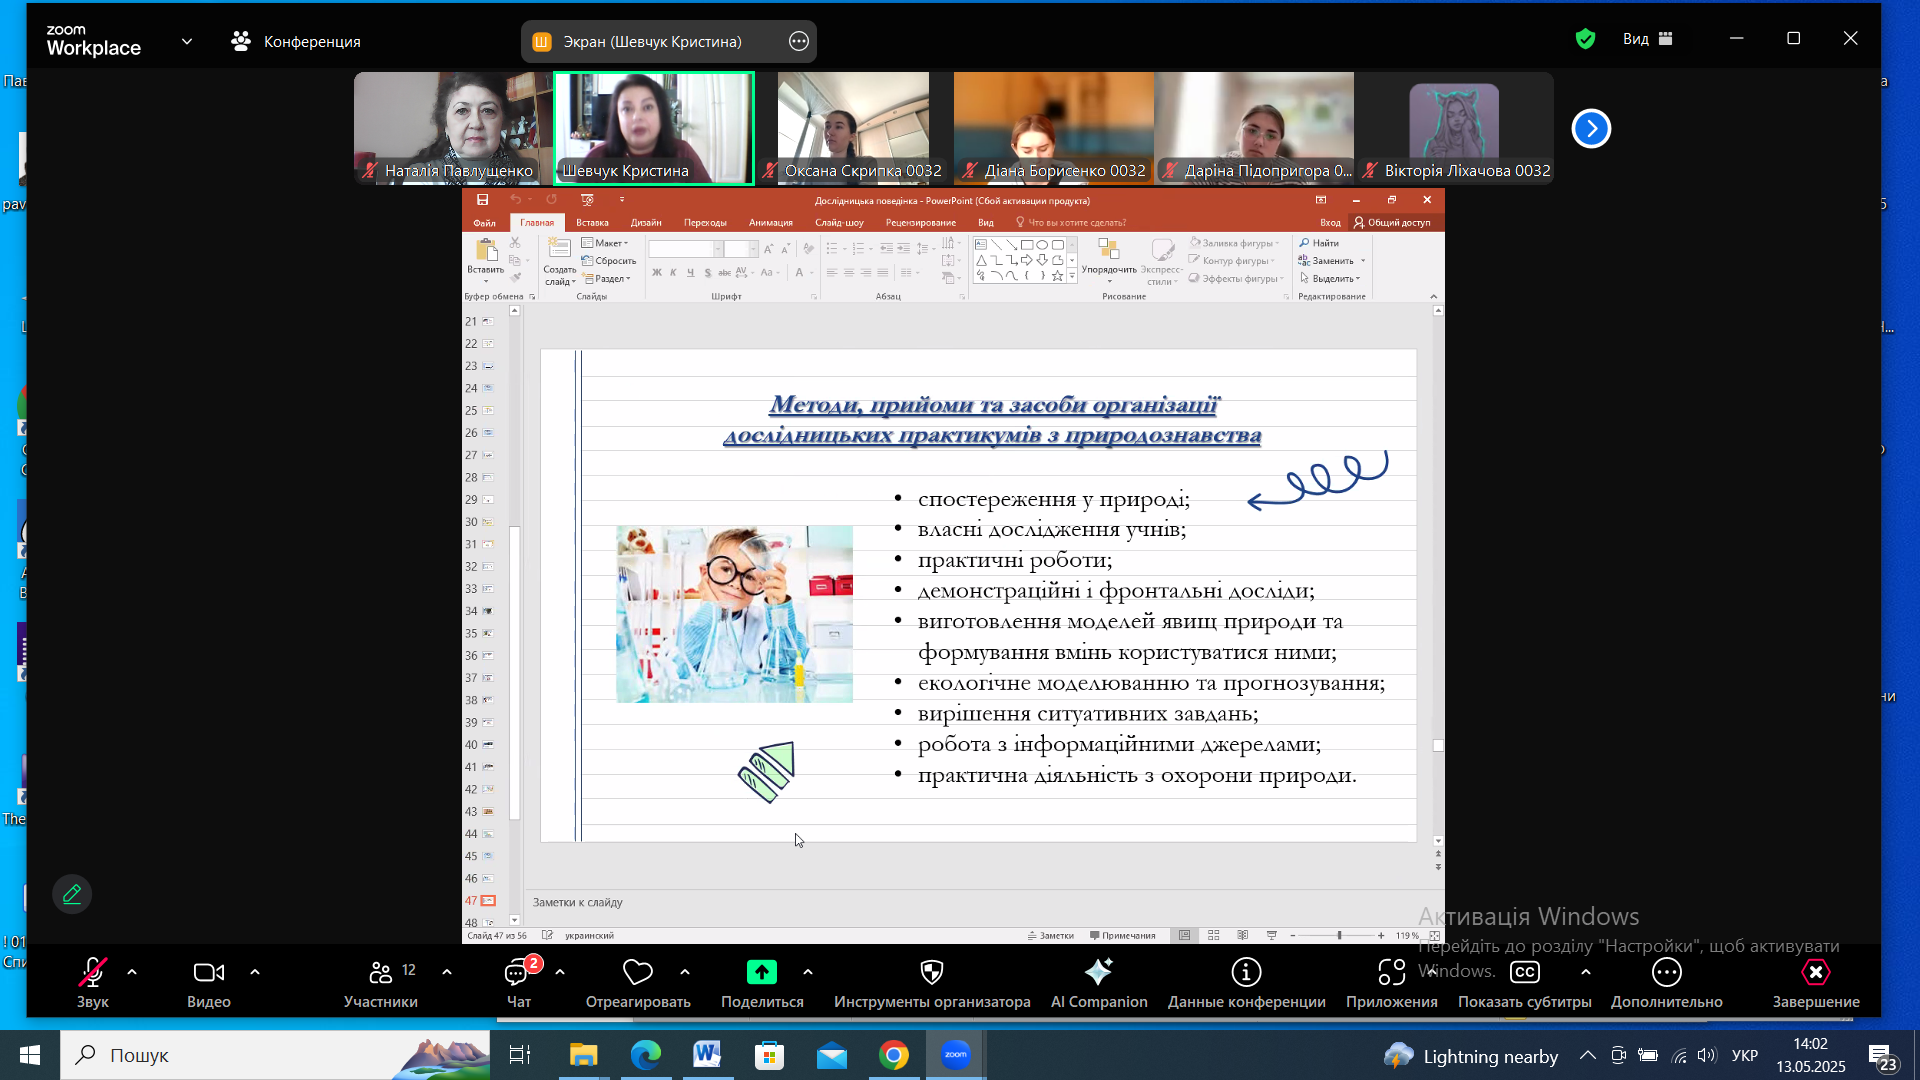Click the green encryption shield icon
The height and width of the screenshot is (1080, 1920).
click(1585, 39)
